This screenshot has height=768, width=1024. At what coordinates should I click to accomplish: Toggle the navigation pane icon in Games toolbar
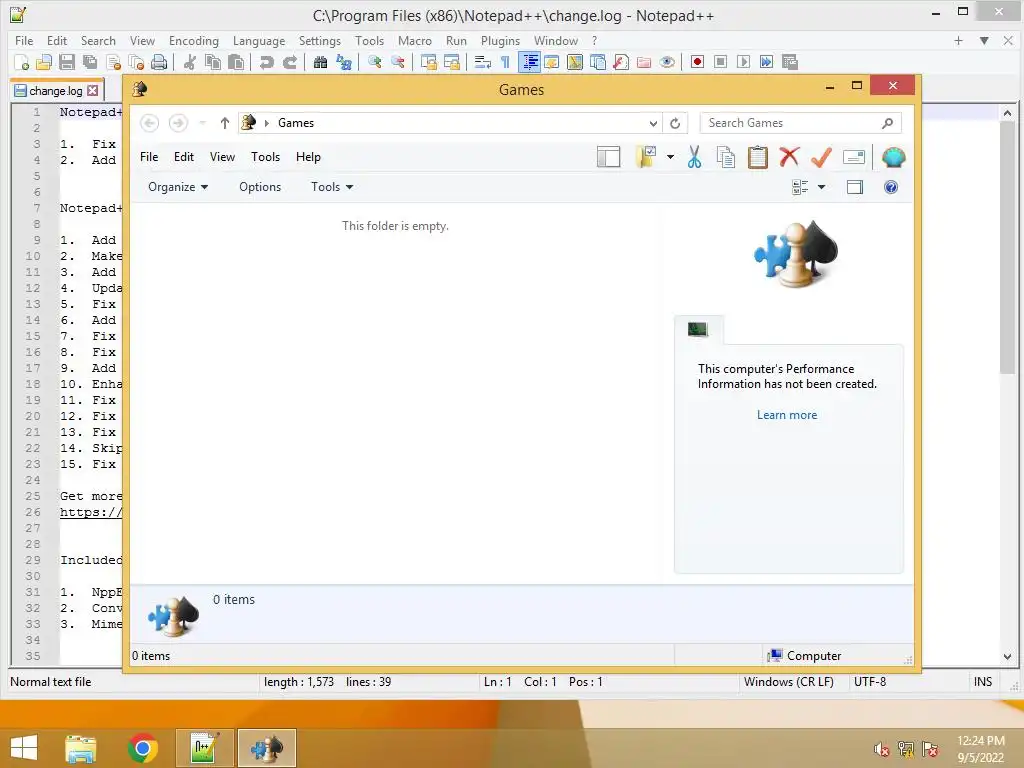click(x=608, y=157)
